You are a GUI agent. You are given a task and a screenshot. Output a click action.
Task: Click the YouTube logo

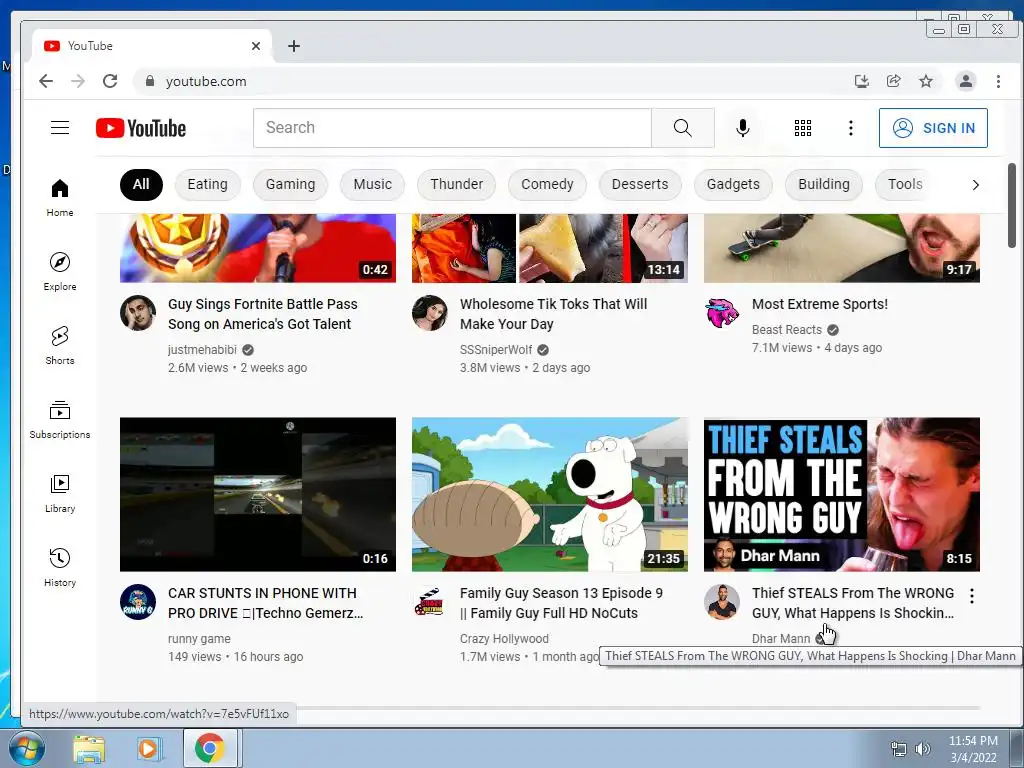tap(141, 128)
